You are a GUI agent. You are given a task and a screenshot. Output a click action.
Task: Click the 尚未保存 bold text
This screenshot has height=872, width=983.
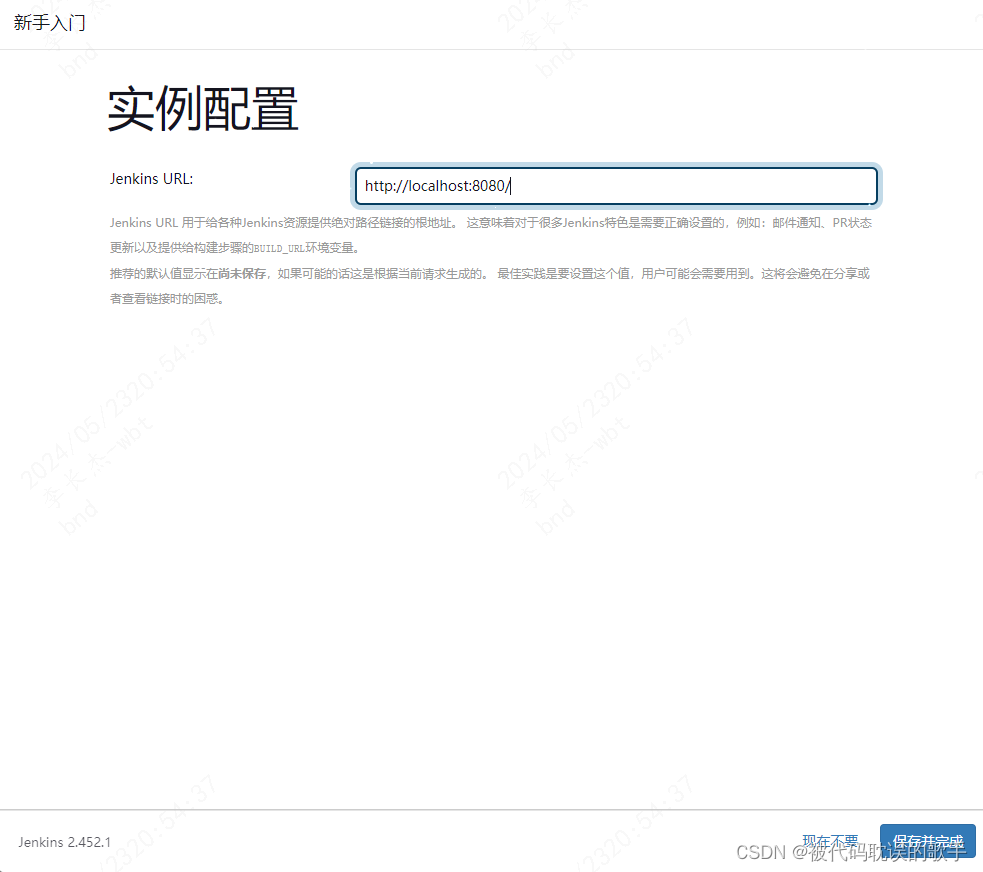coord(242,273)
